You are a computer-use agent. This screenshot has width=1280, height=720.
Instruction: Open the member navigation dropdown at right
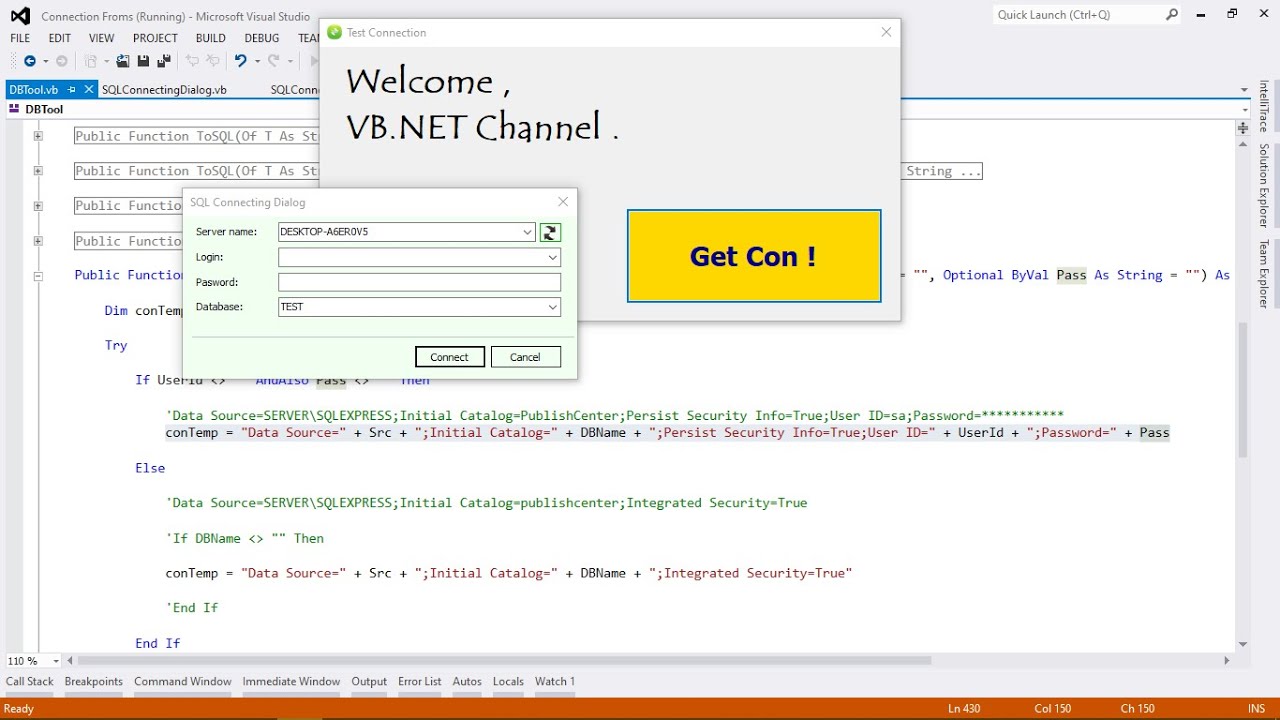(x=1244, y=109)
